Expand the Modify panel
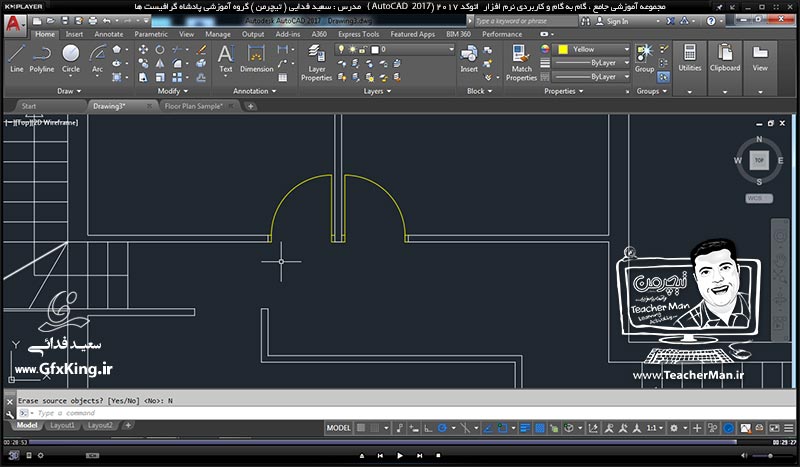This screenshot has height=467, width=800. (x=172, y=91)
